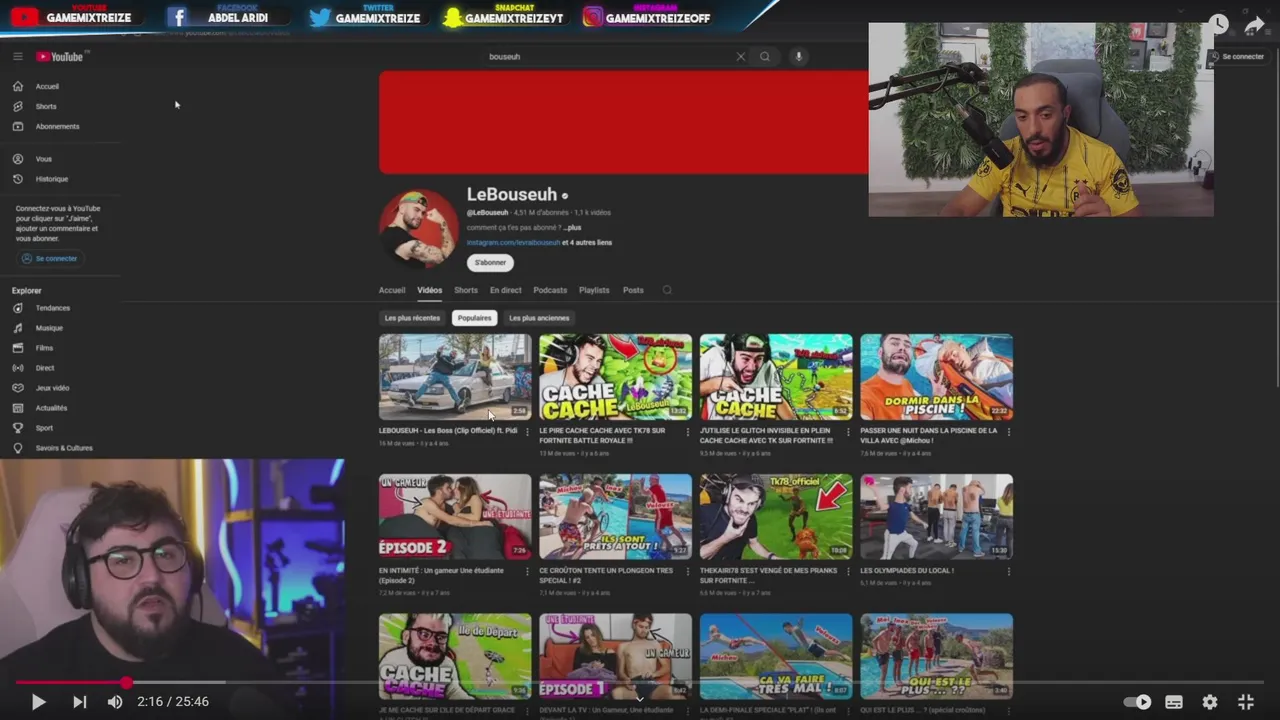The image size is (1280, 720).
Task: Click the sidebar Se connecter button
Action: (50, 258)
